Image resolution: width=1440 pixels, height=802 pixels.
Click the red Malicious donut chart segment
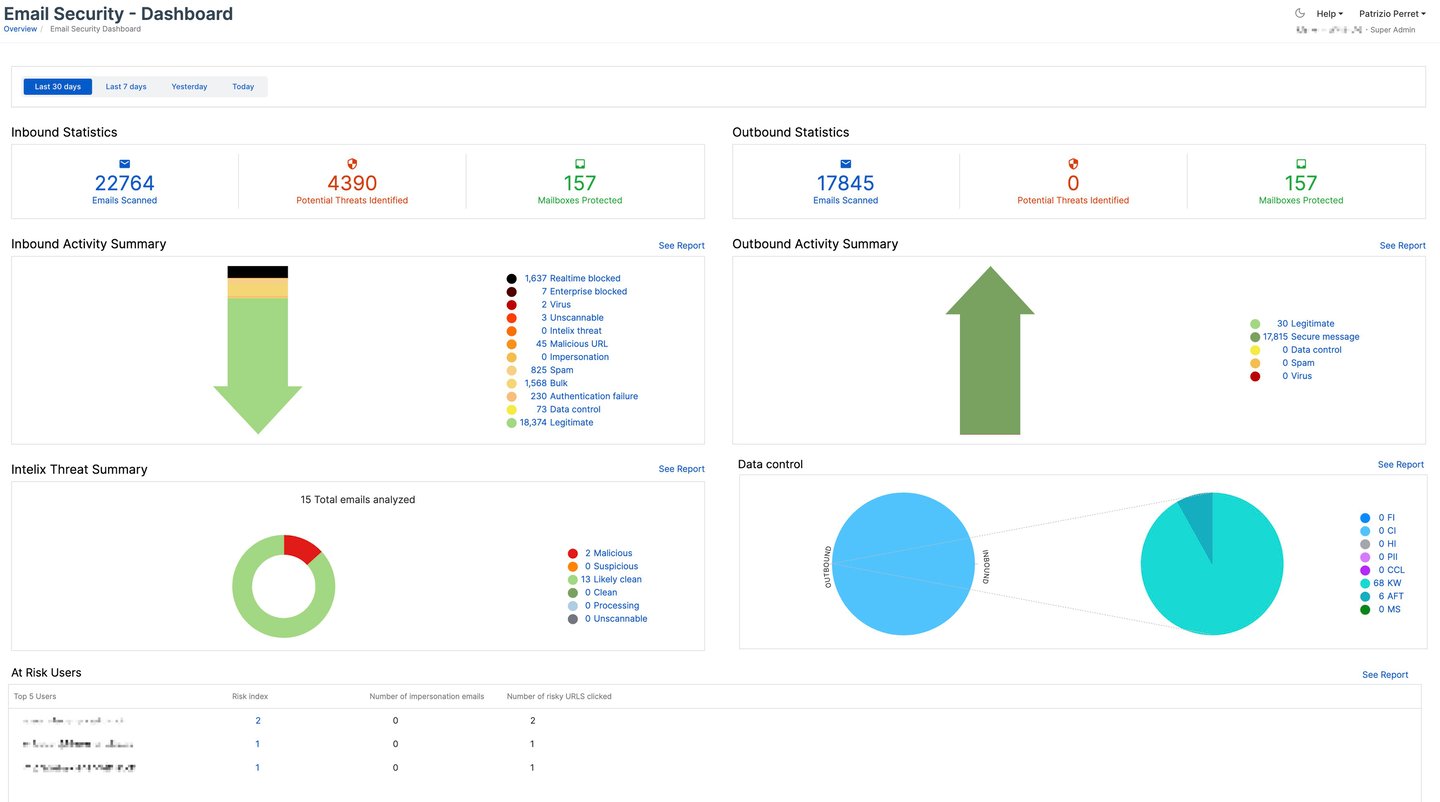point(303,549)
